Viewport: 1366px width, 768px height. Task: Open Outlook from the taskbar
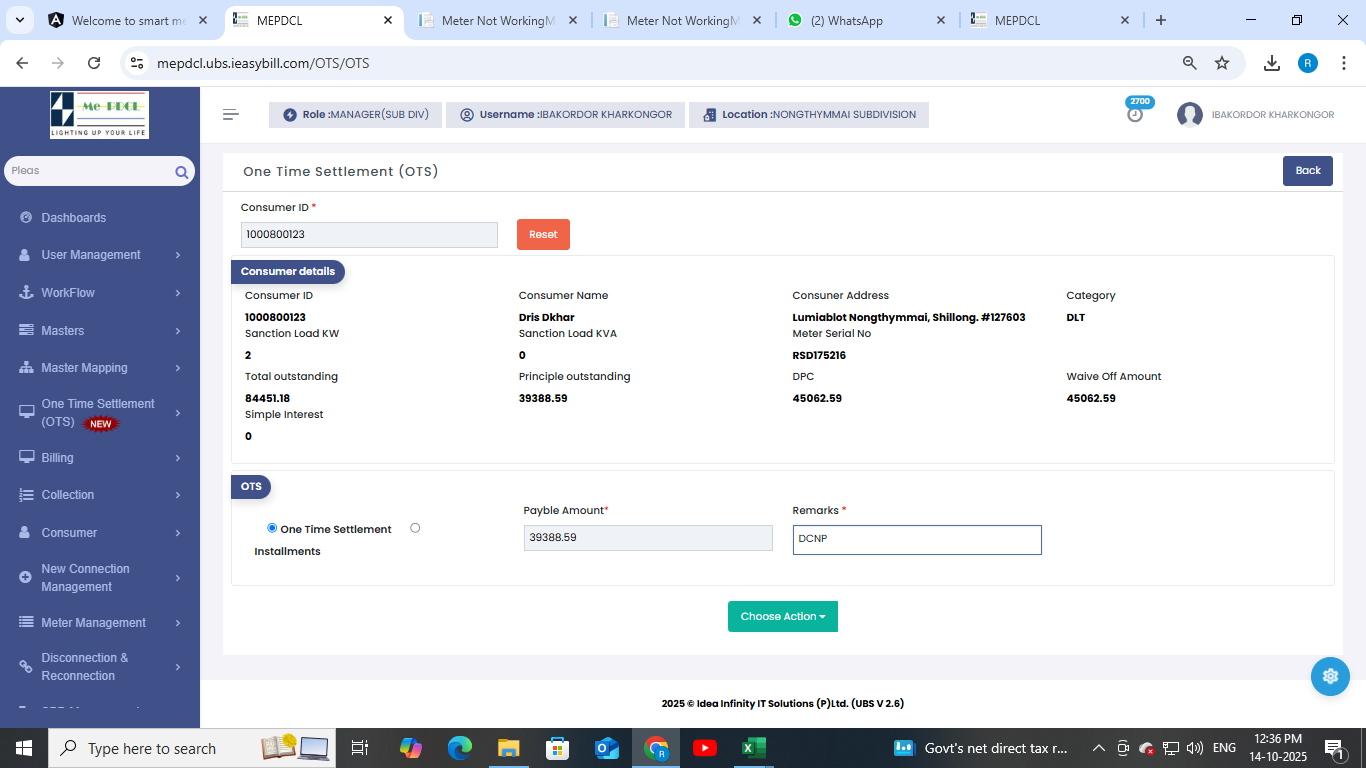click(x=607, y=748)
